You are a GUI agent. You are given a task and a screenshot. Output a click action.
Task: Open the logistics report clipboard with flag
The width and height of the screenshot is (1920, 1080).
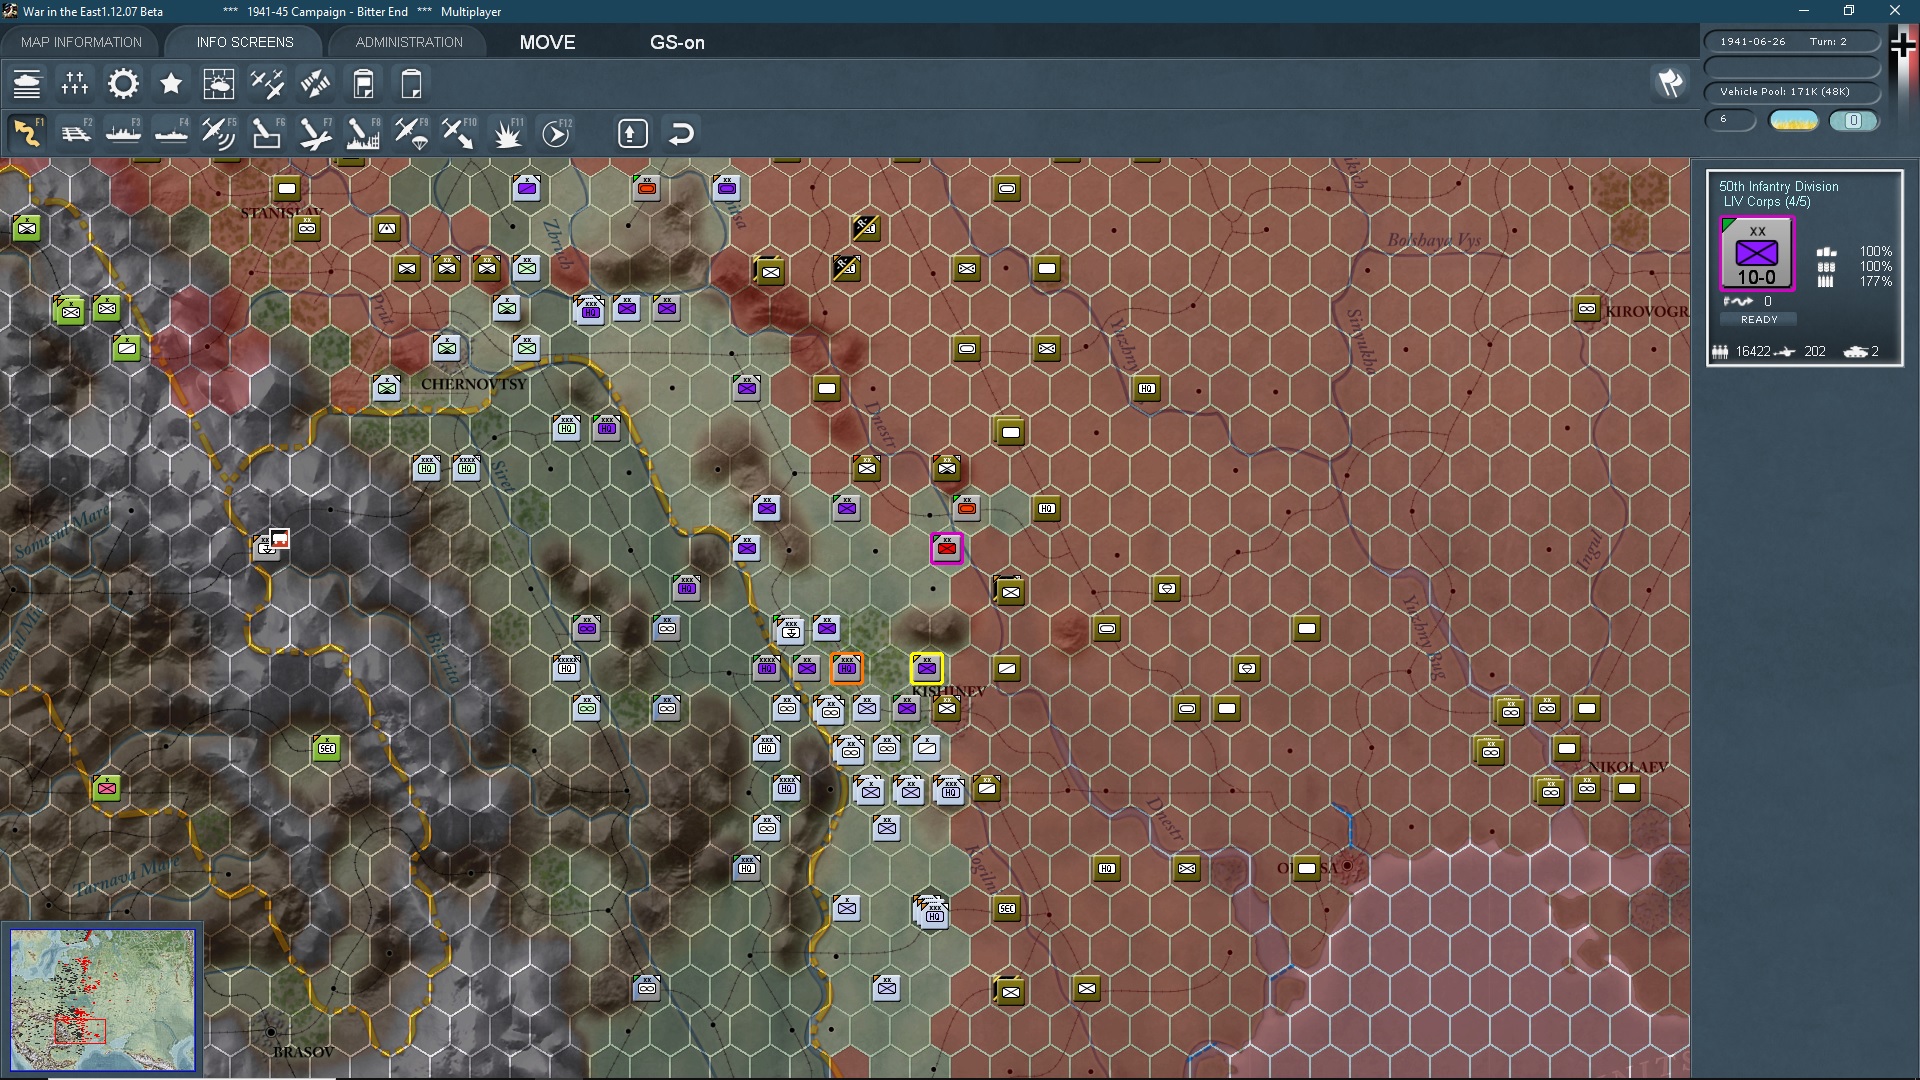tap(363, 84)
